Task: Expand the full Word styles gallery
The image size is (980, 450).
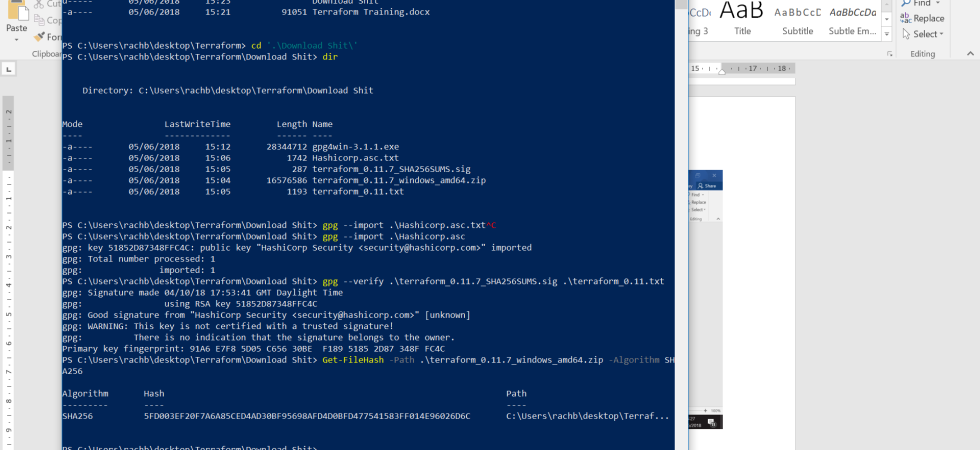Action: (x=887, y=33)
